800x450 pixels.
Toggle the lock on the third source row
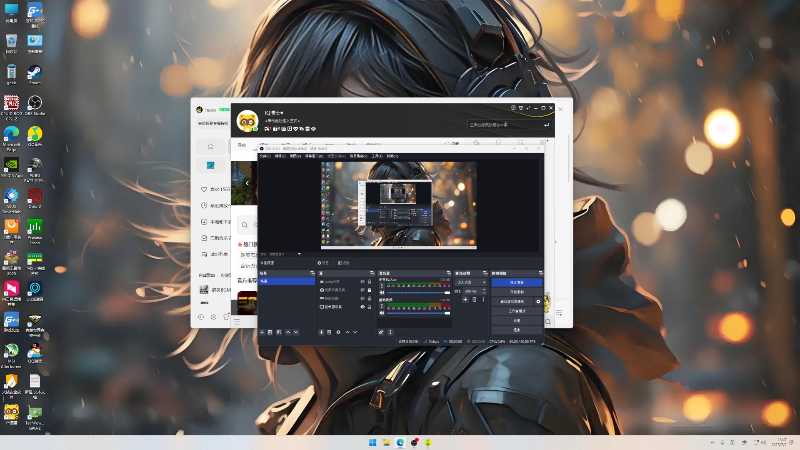[369, 298]
